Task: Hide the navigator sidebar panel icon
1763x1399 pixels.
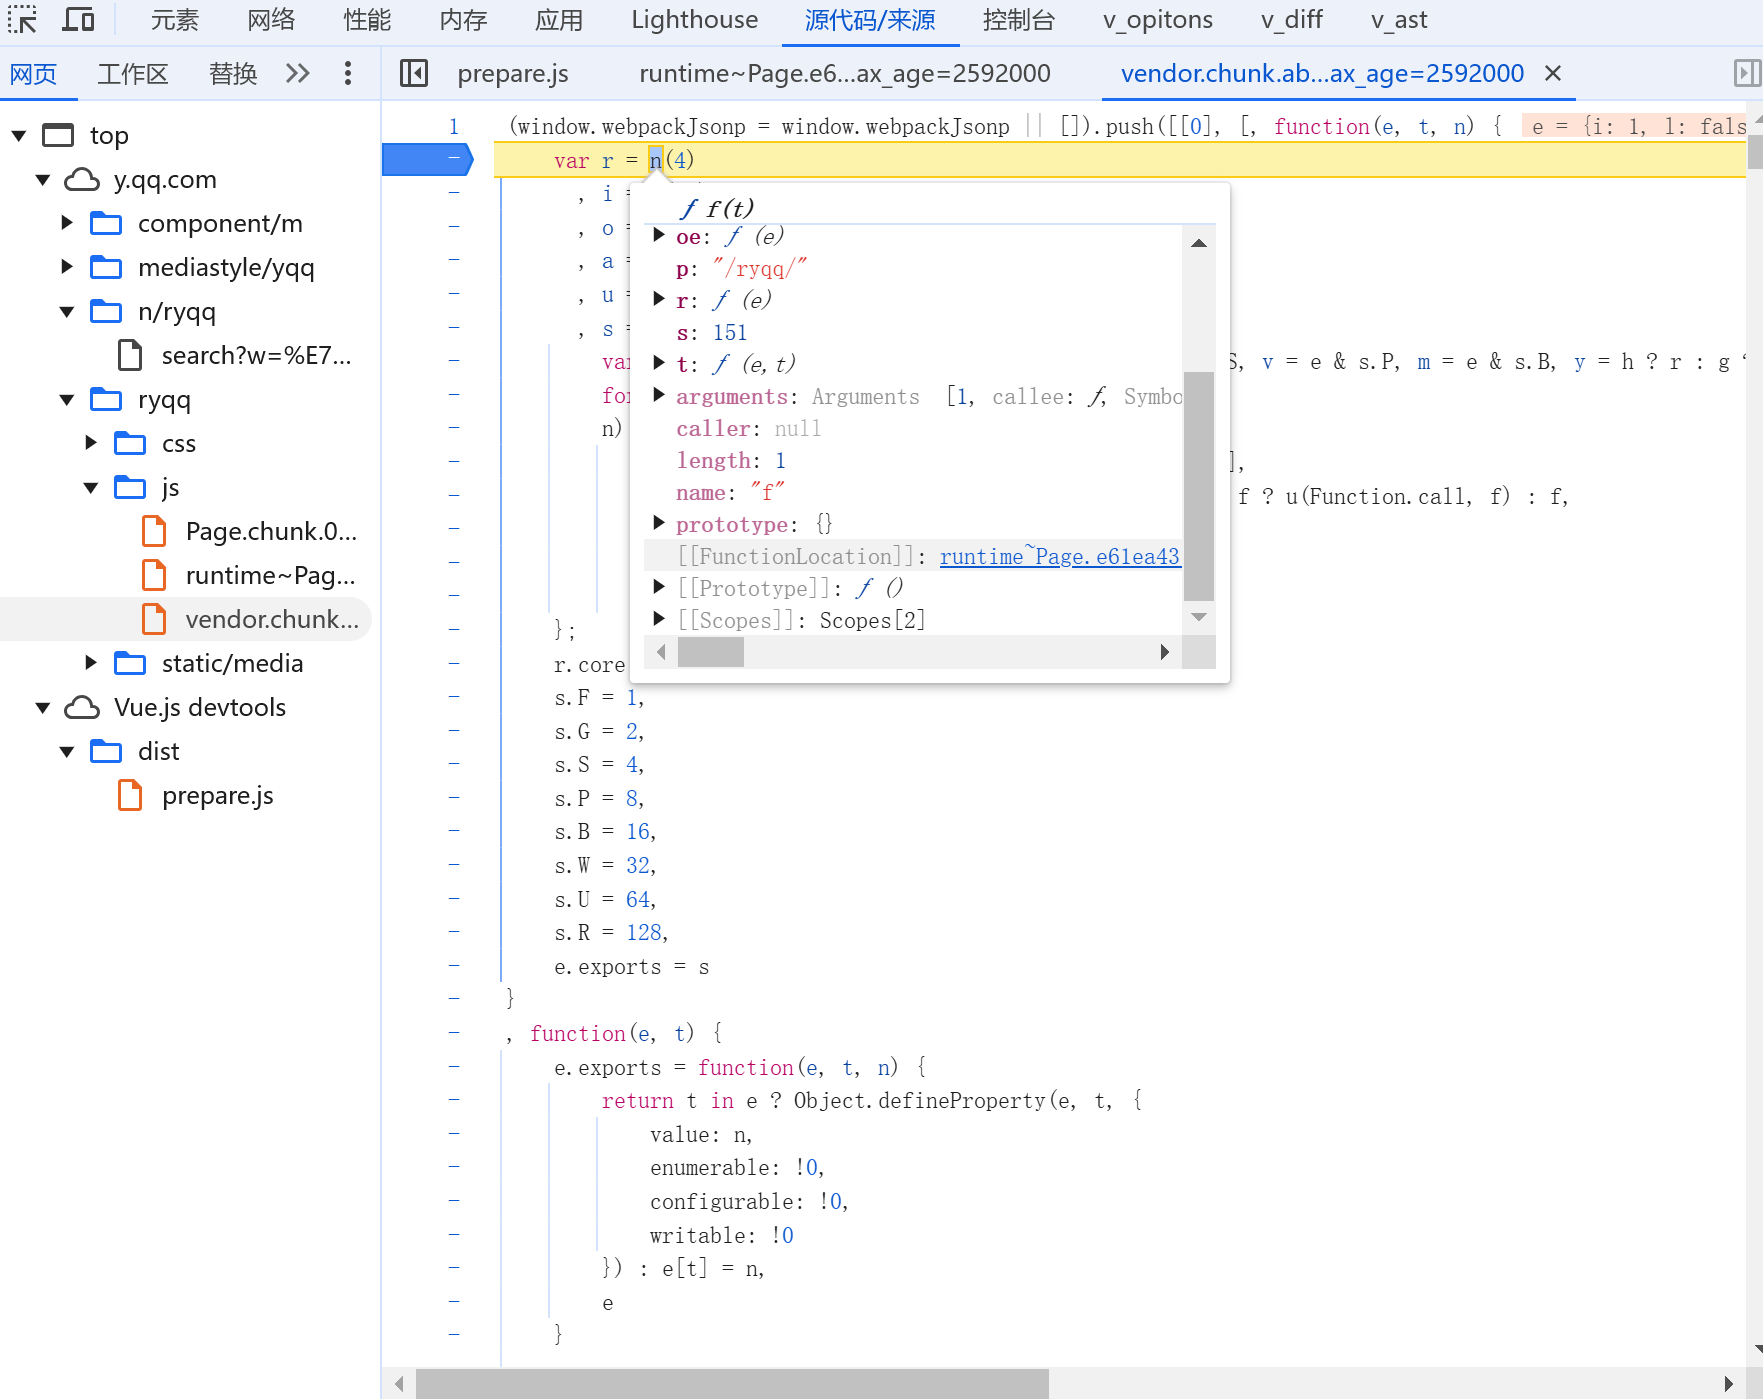Action: tap(414, 73)
